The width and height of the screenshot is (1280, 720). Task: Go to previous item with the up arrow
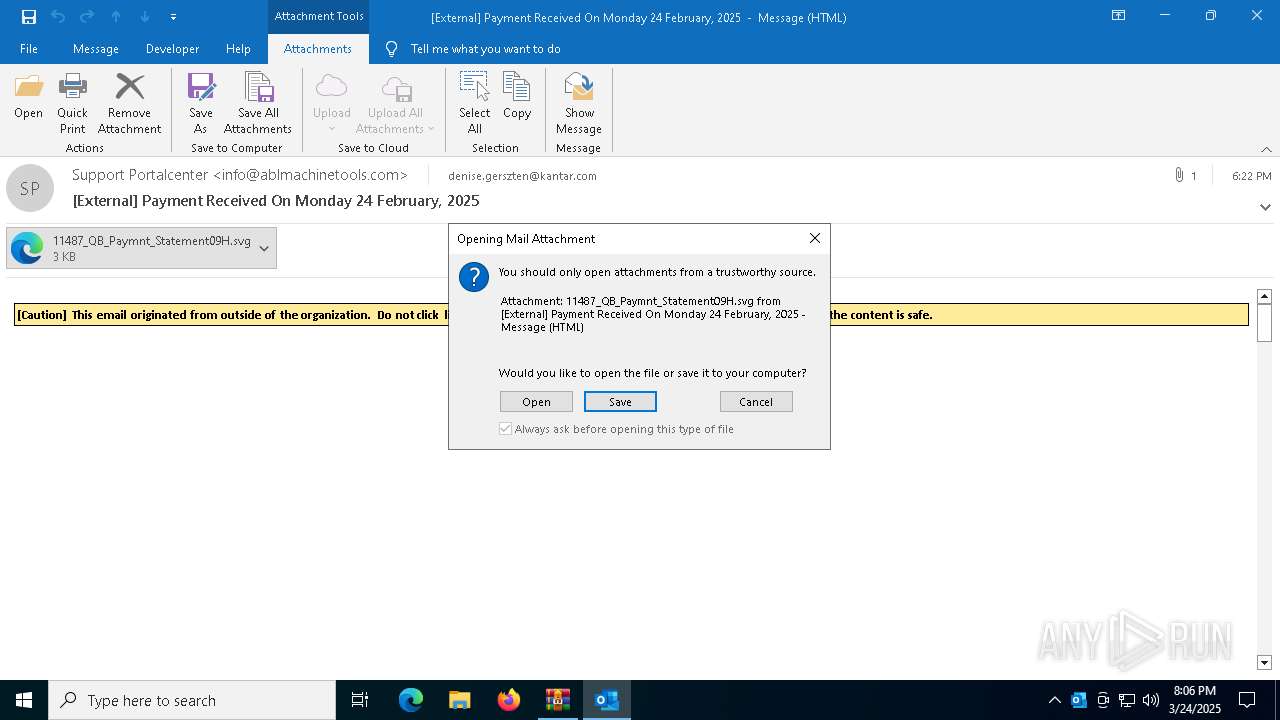tap(116, 17)
